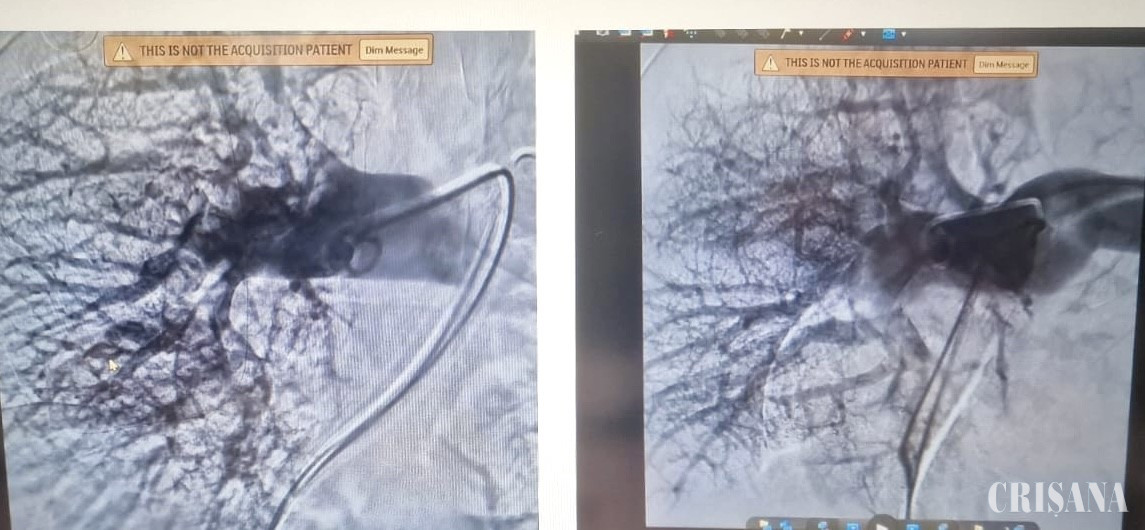This screenshot has height=530, width=1145.
Task: Click the dotted grid icon in top toolbar
Action: [691, 34]
